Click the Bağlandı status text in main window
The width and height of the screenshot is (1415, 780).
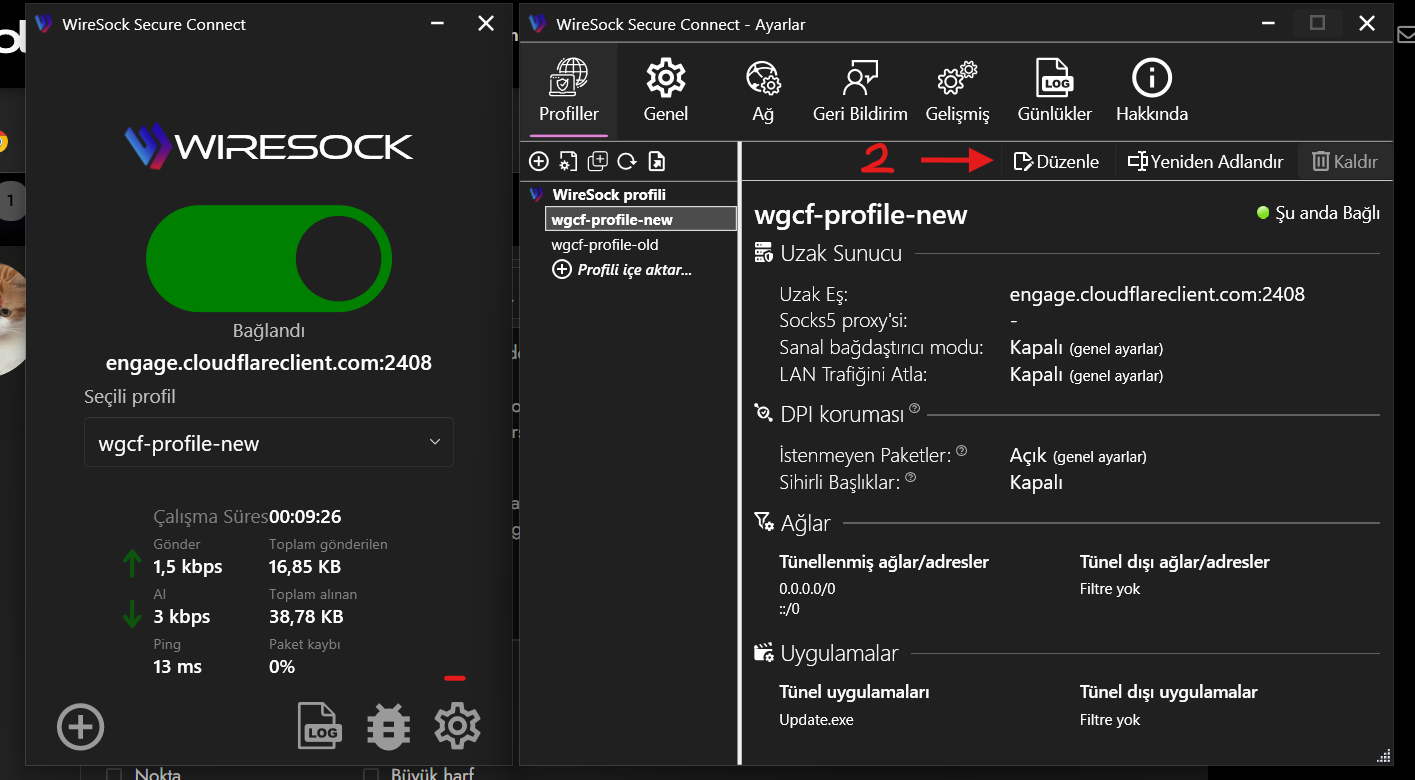tap(269, 330)
